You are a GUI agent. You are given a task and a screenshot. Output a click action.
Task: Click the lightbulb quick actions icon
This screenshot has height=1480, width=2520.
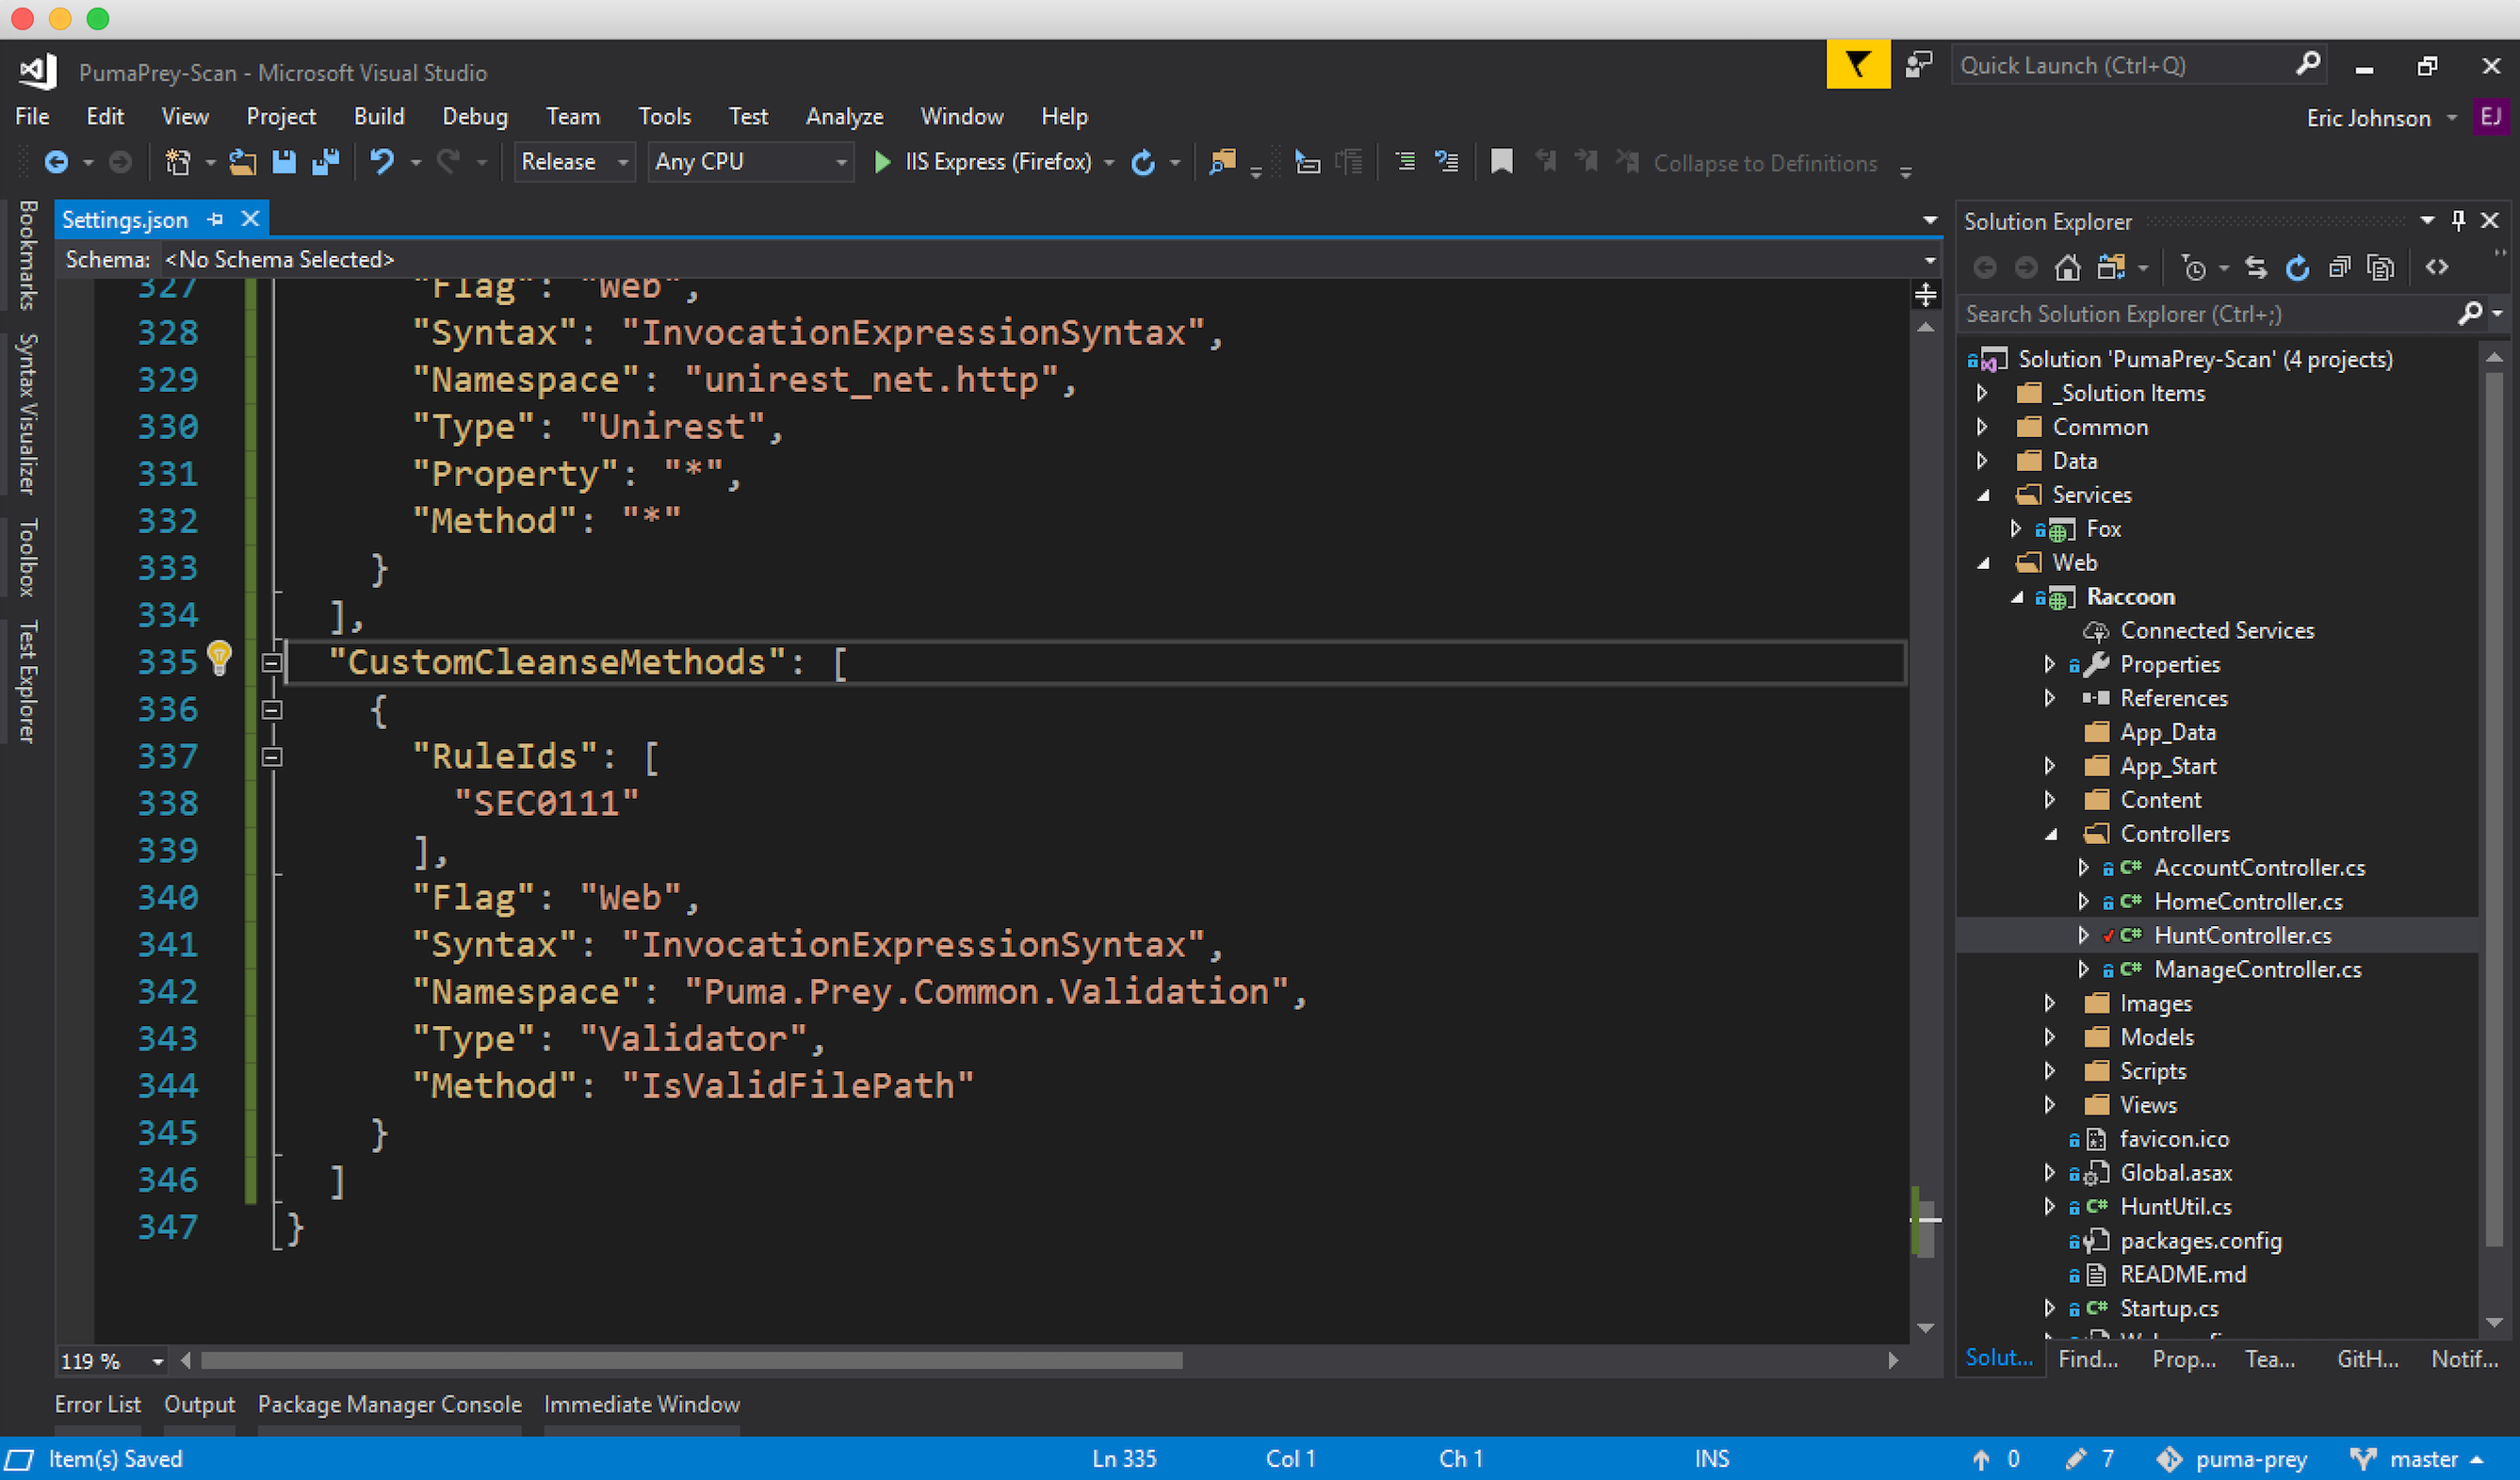point(219,657)
